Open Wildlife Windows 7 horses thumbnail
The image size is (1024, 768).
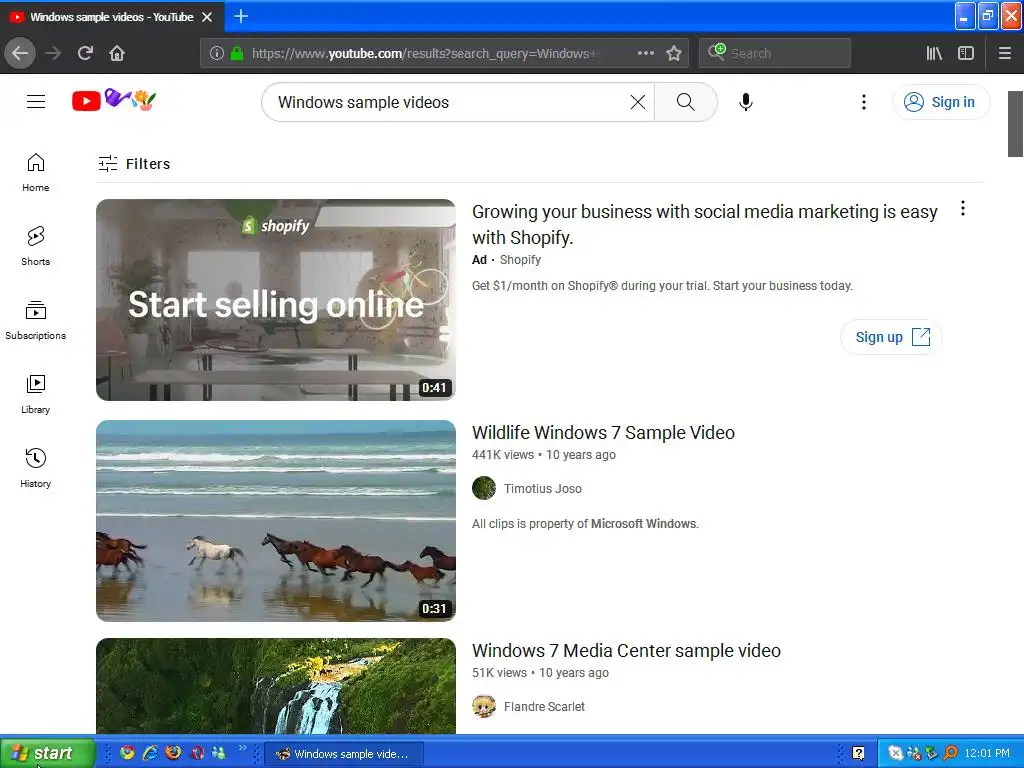[276, 520]
